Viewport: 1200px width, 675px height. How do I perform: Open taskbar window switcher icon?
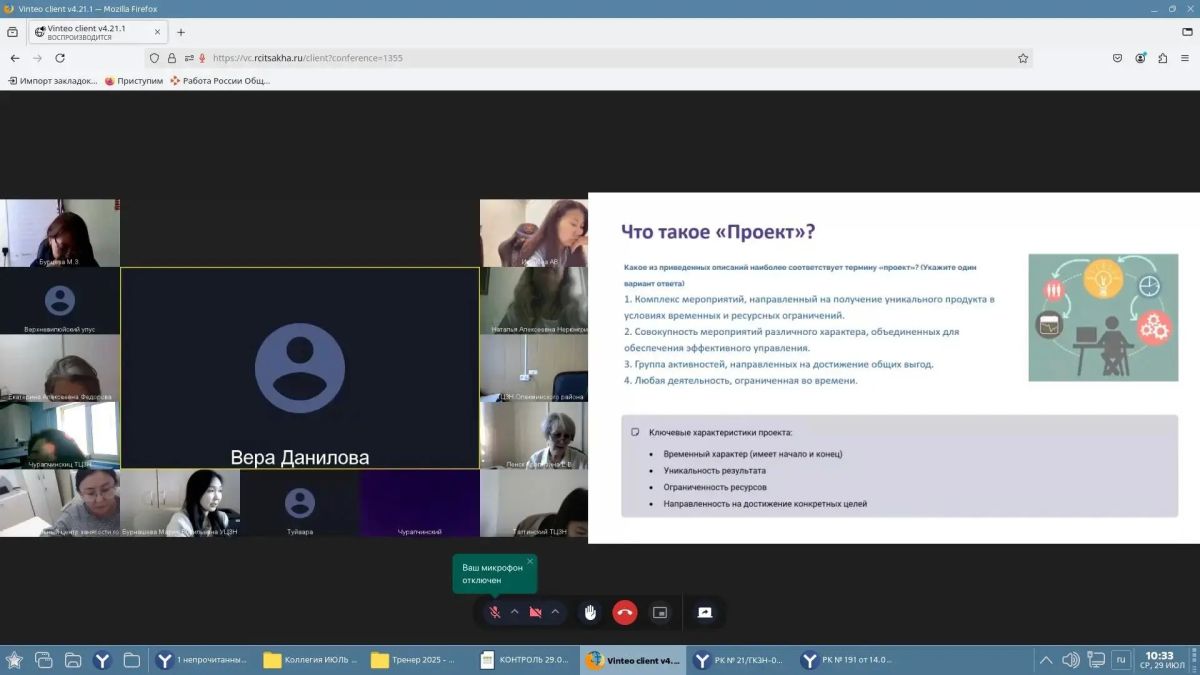click(43, 660)
